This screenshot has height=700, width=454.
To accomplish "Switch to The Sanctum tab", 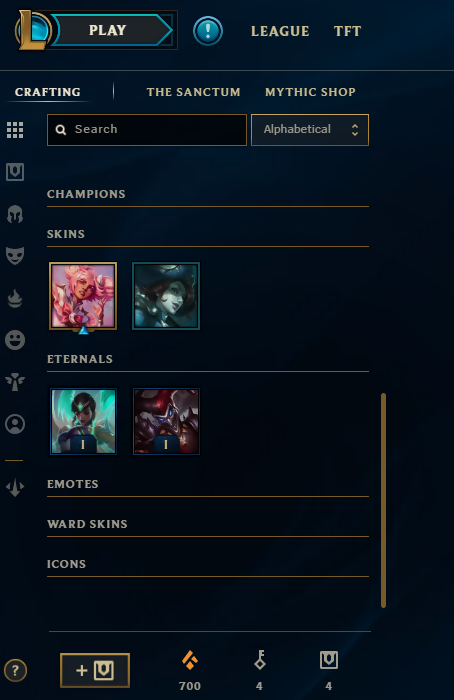I will pos(193,92).
